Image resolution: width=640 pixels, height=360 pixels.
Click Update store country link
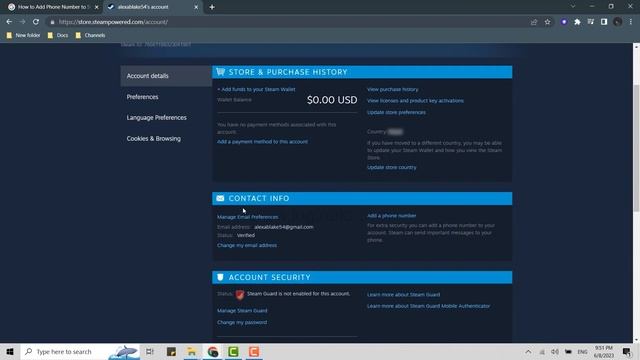[391, 167]
